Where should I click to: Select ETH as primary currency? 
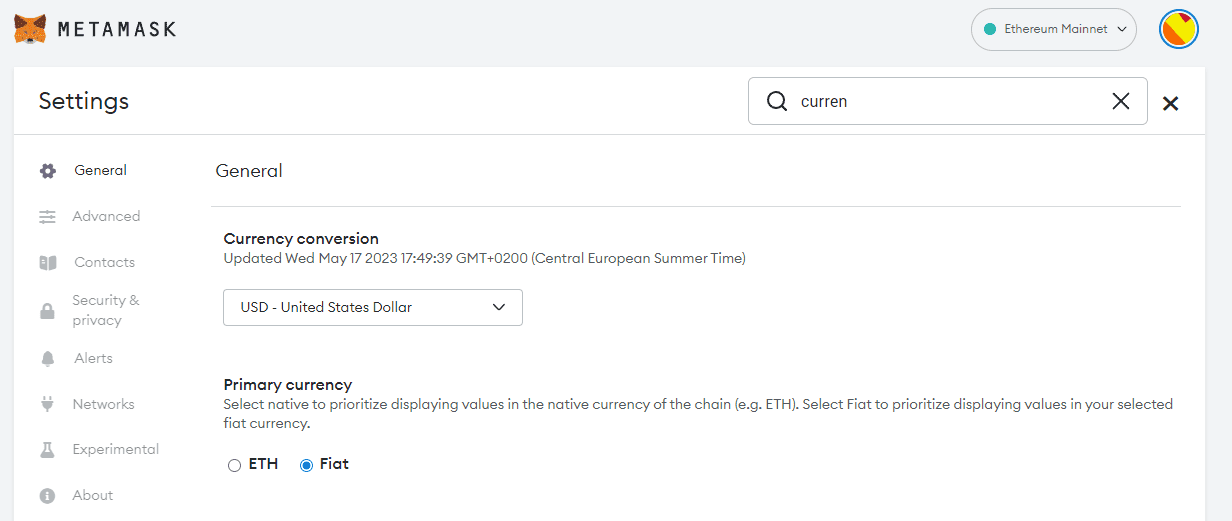[x=235, y=465]
